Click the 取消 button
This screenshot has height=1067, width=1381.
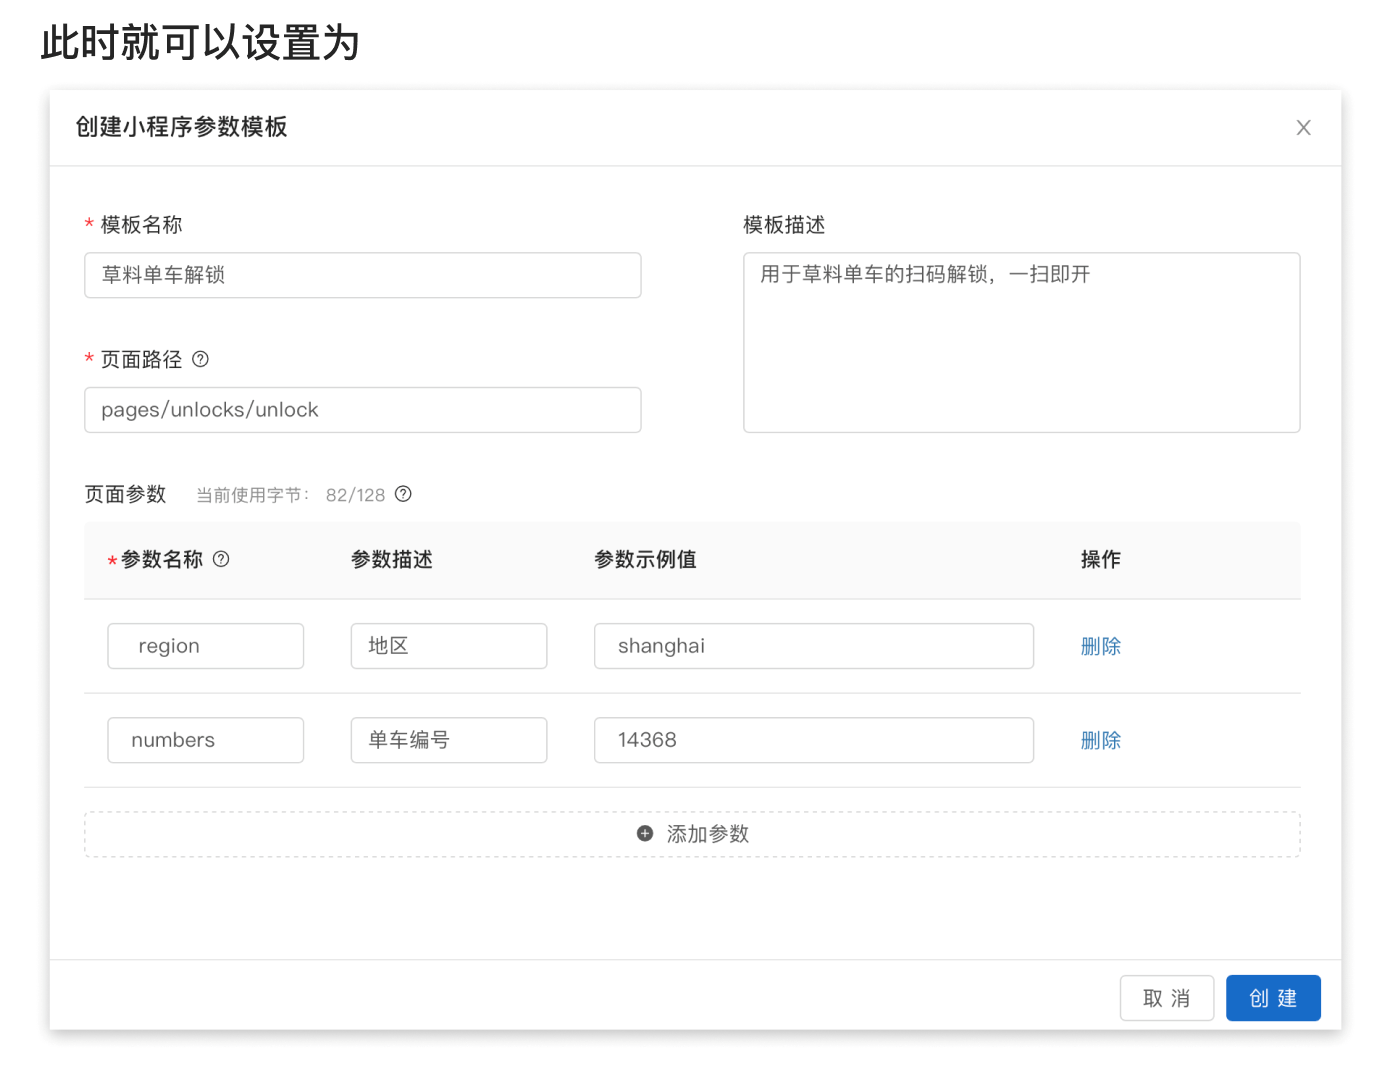[1167, 998]
